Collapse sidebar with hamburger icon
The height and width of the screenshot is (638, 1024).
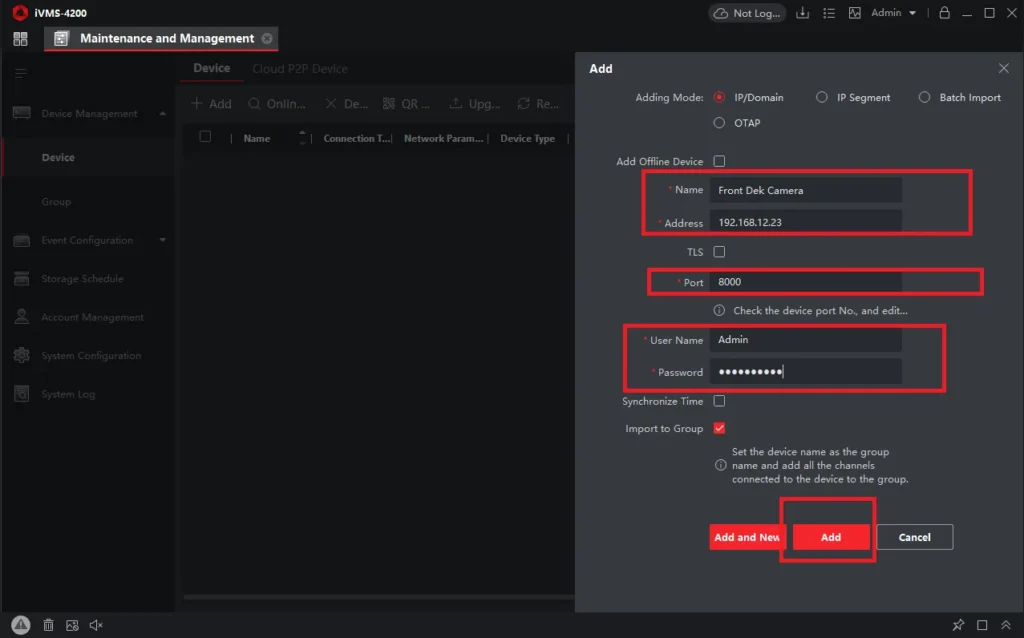[20, 73]
